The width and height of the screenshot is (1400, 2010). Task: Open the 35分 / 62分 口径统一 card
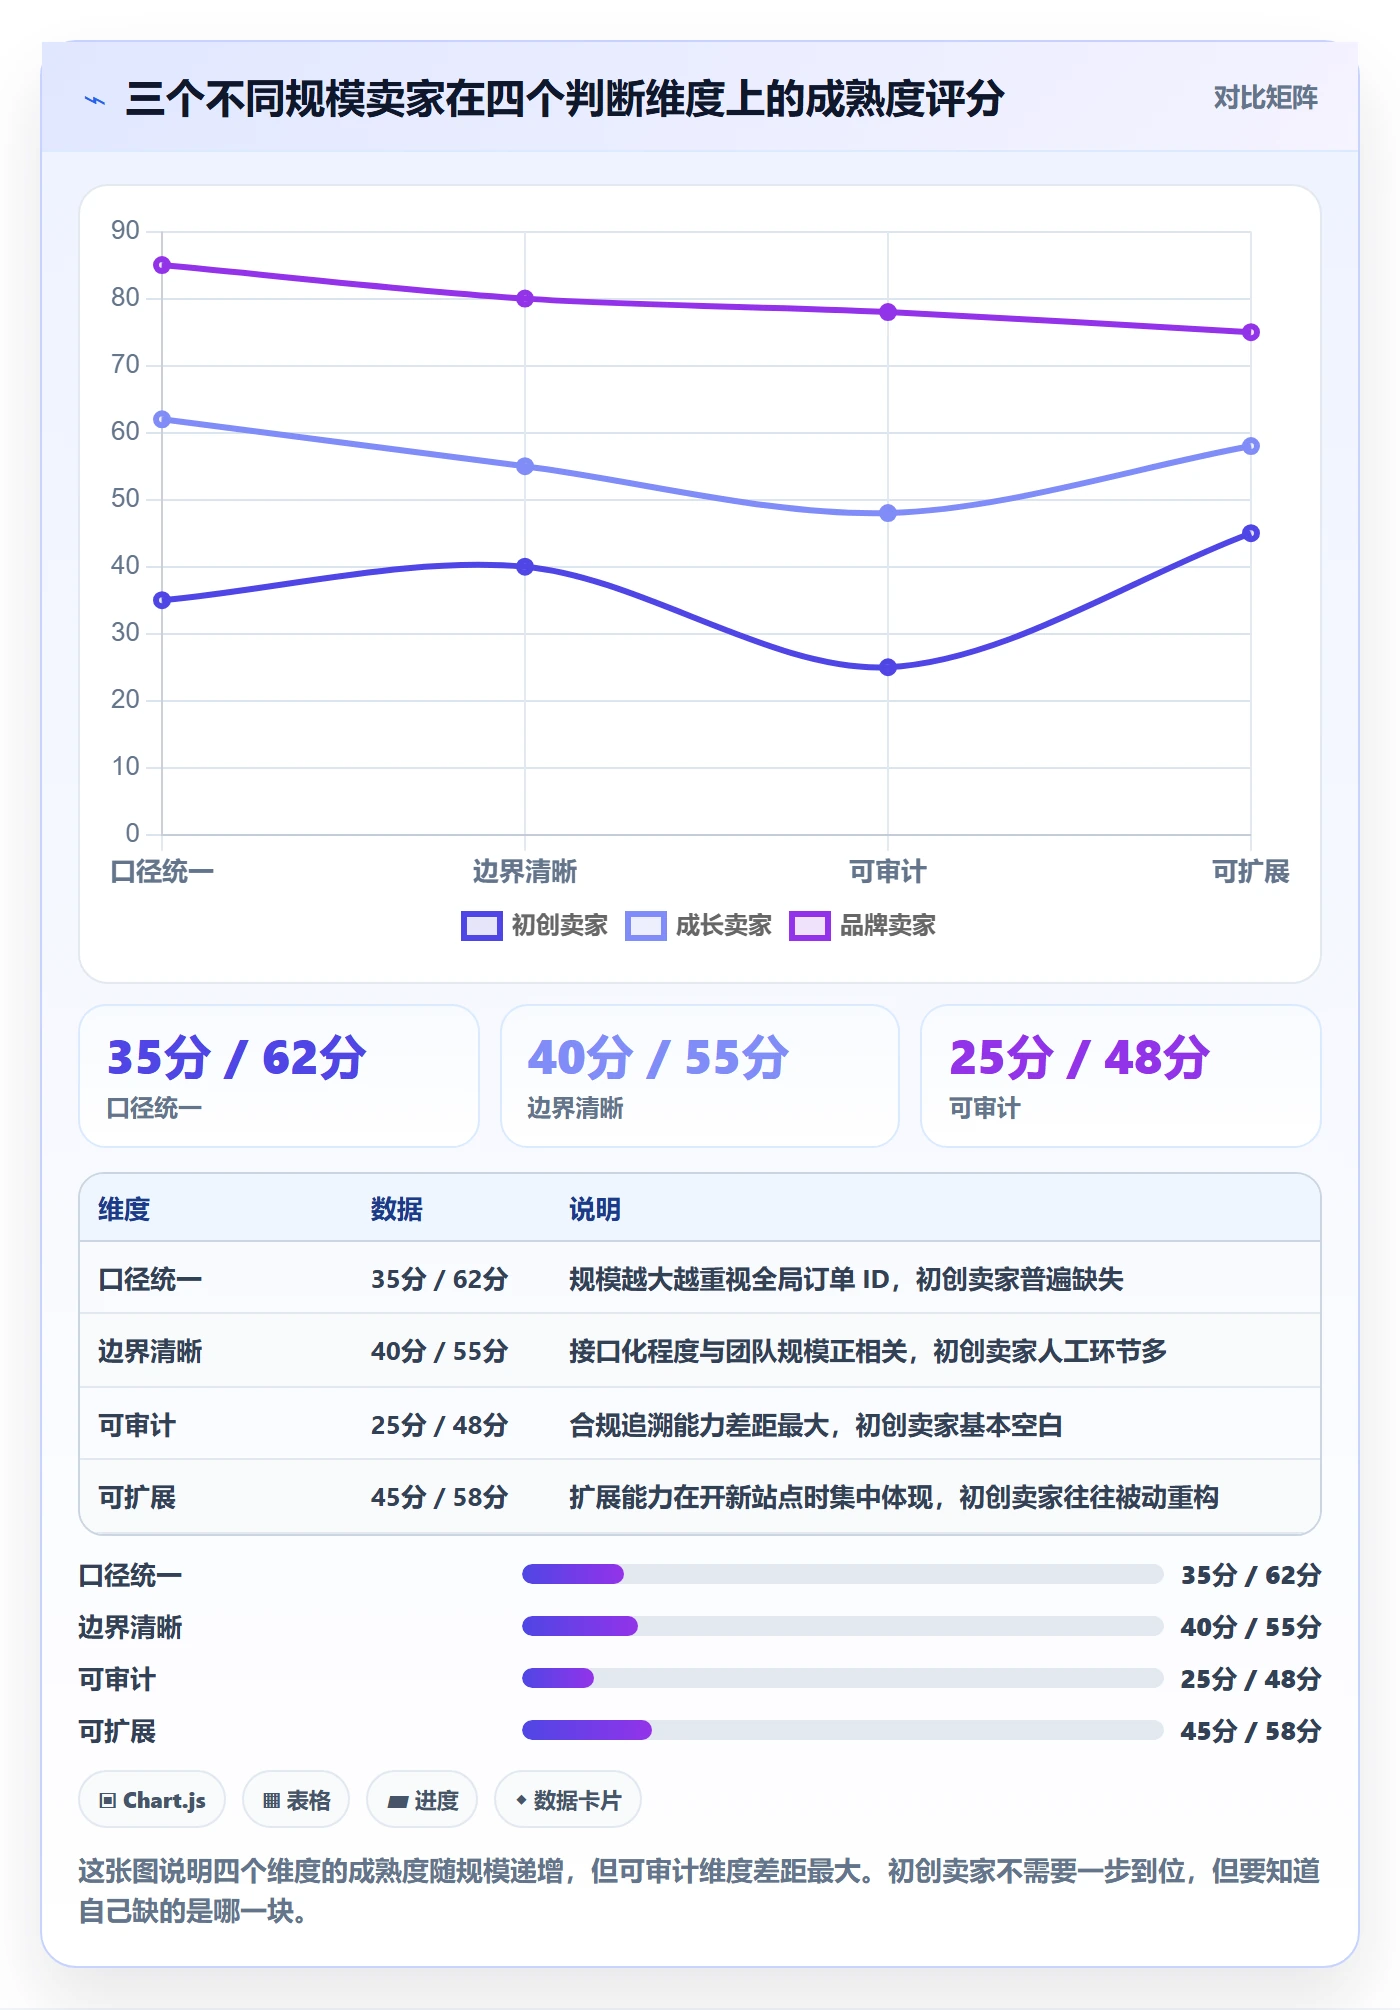tap(279, 1076)
